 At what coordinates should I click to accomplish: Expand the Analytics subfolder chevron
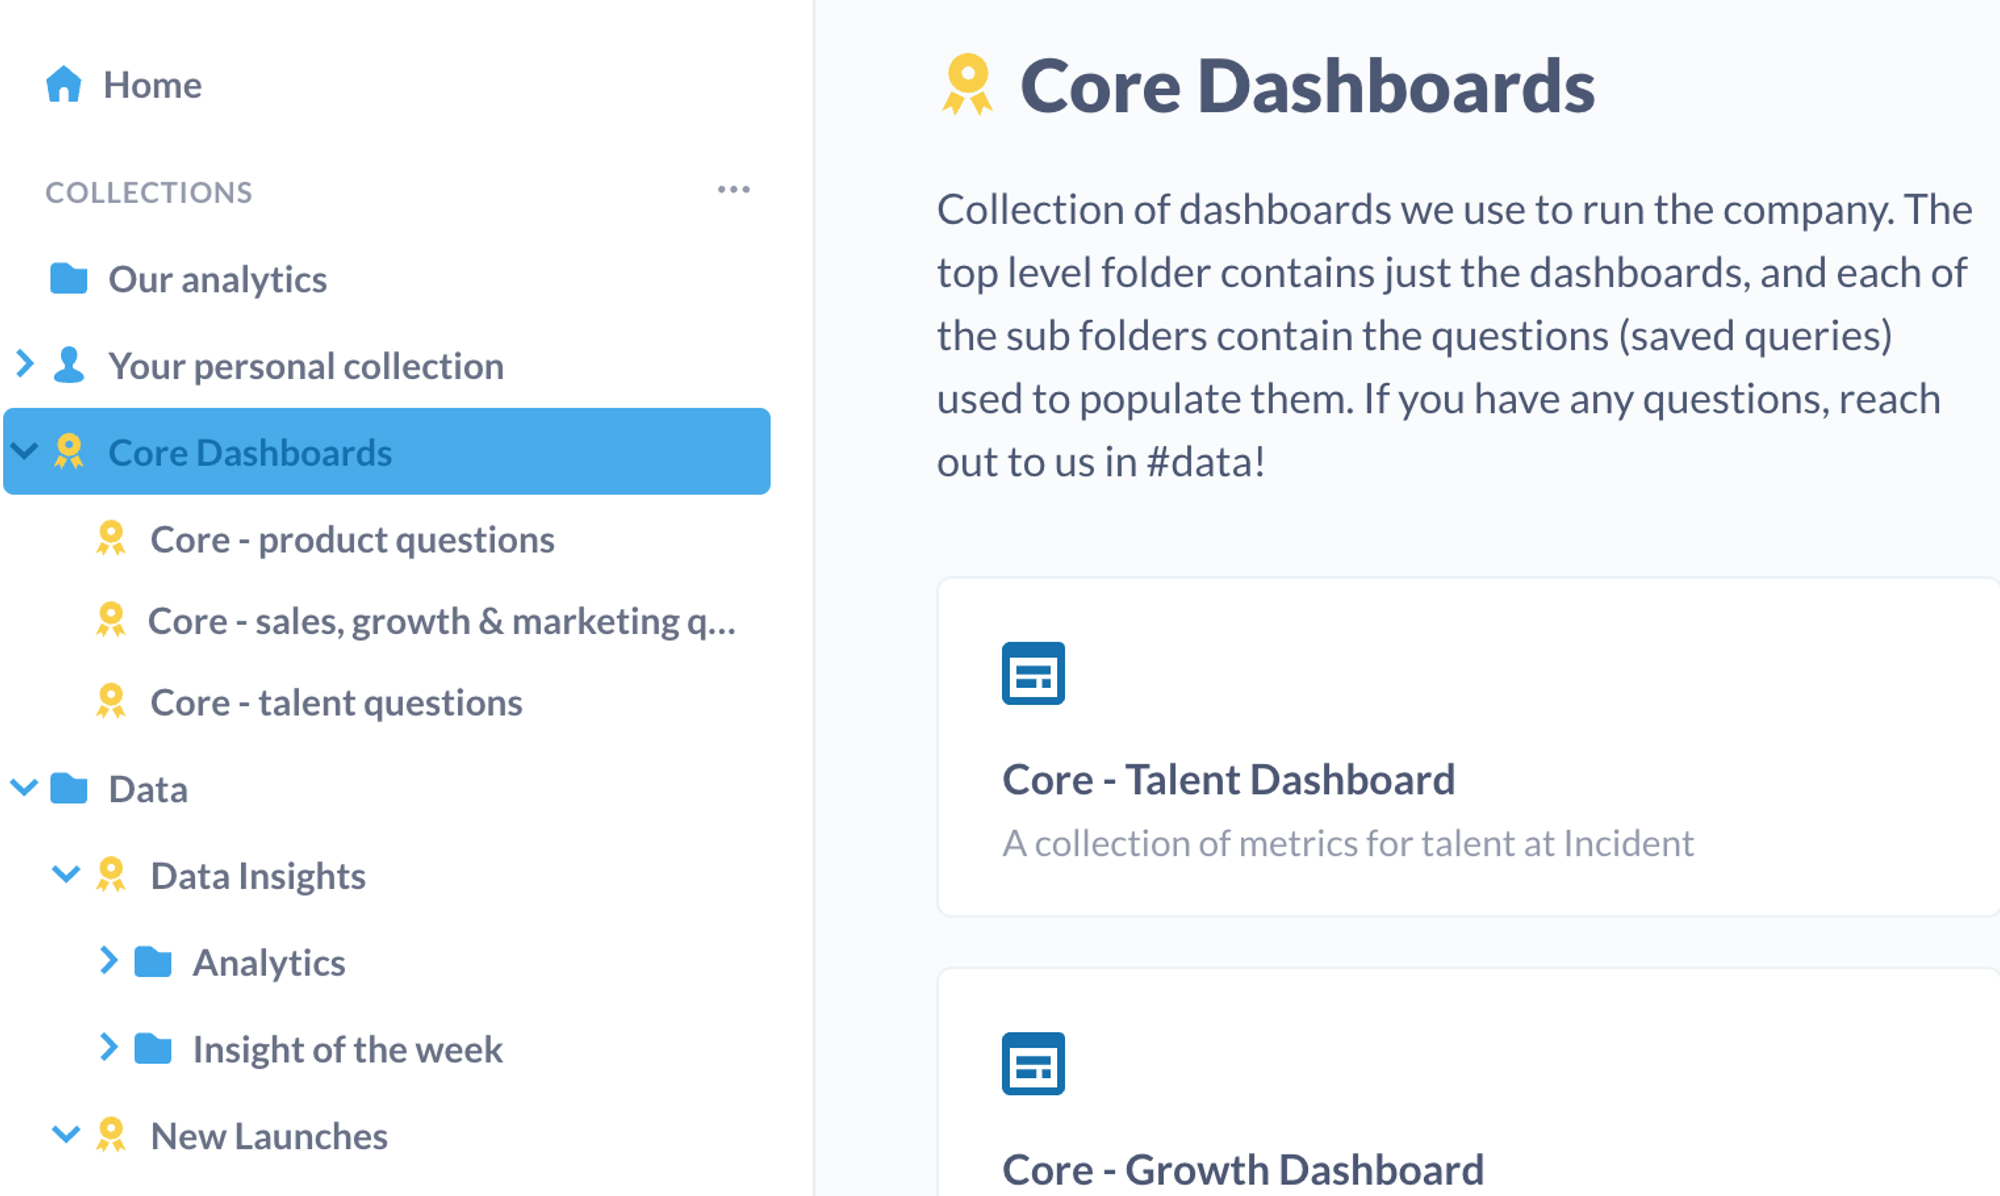tap(108, 961)
